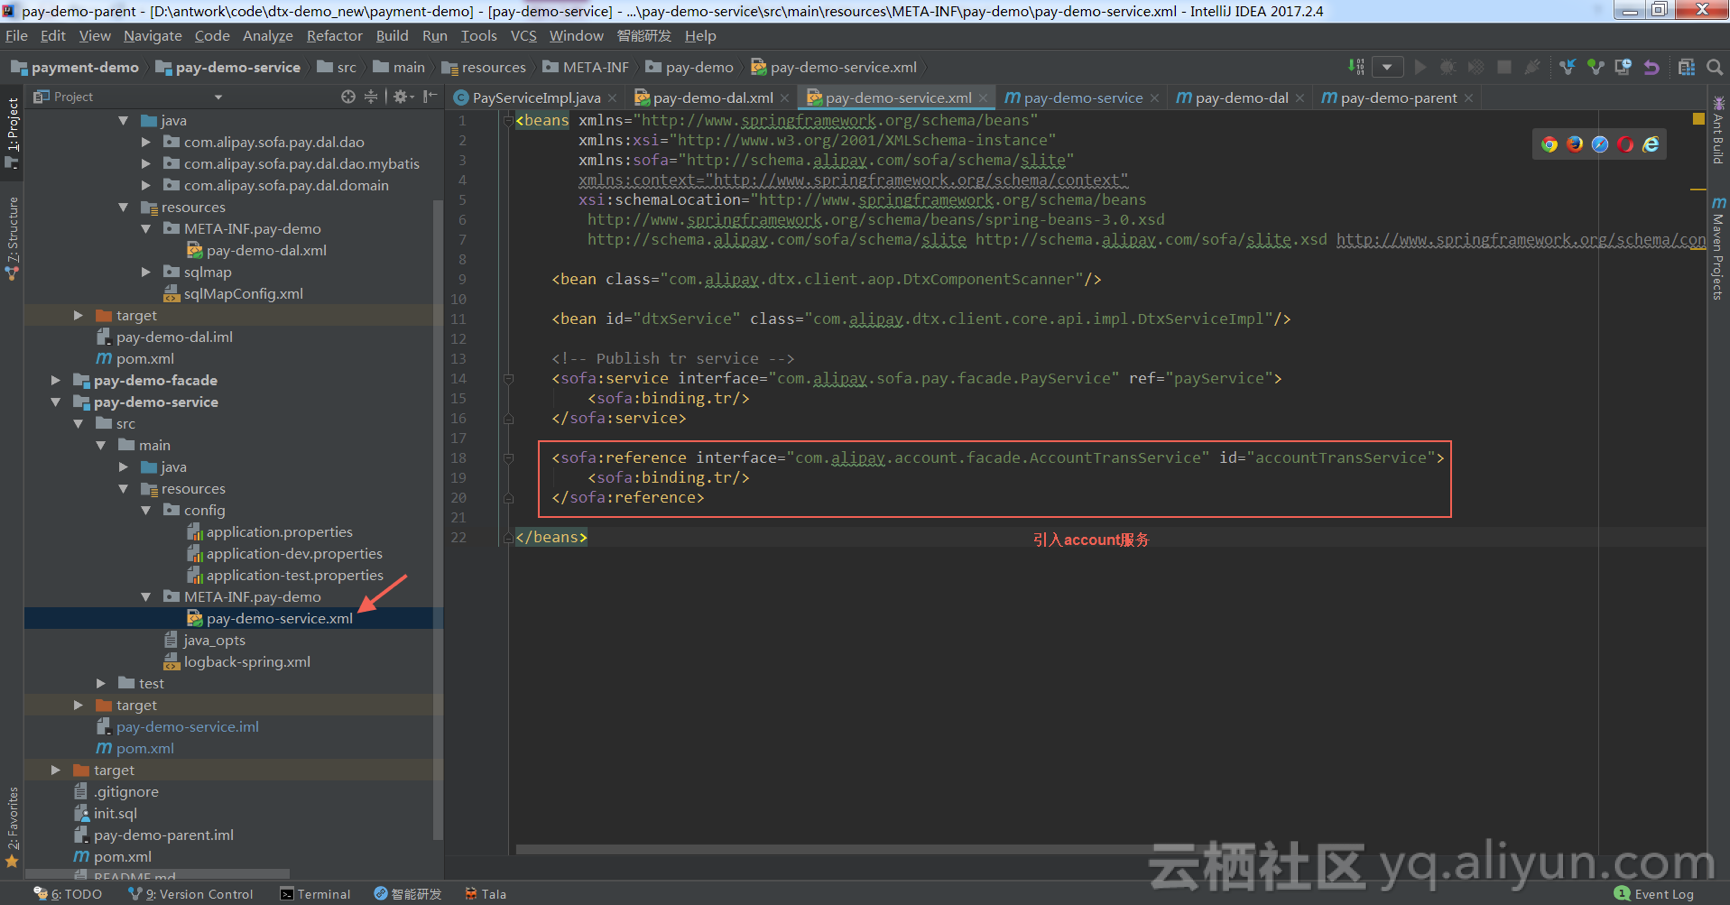This screenshot has height=905, width=1730.
Task: Click the Run play button
Action: (x=1420, y=67)
